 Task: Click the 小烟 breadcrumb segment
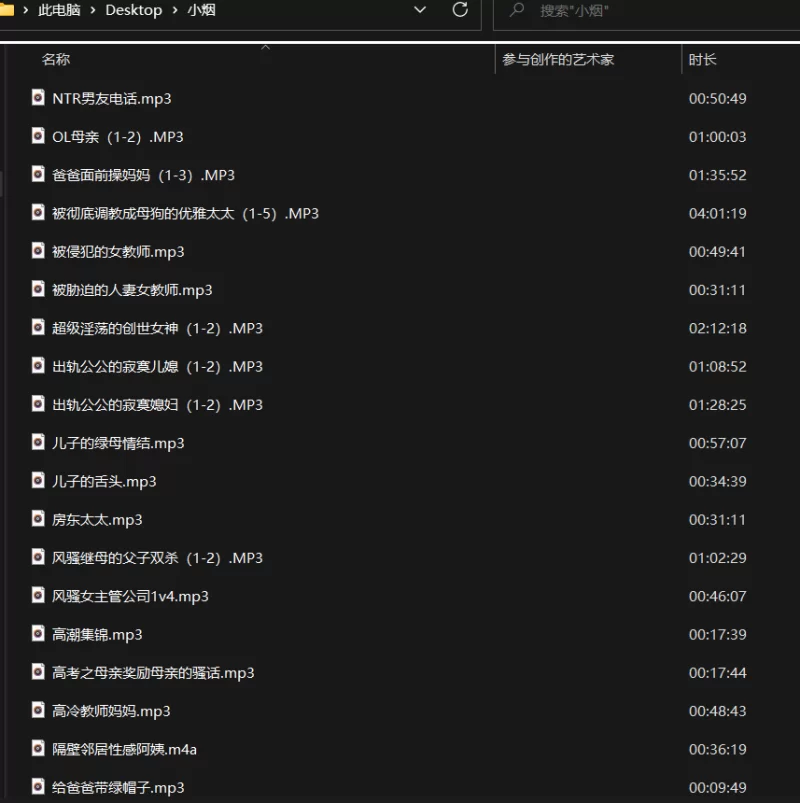coord(201,10)
